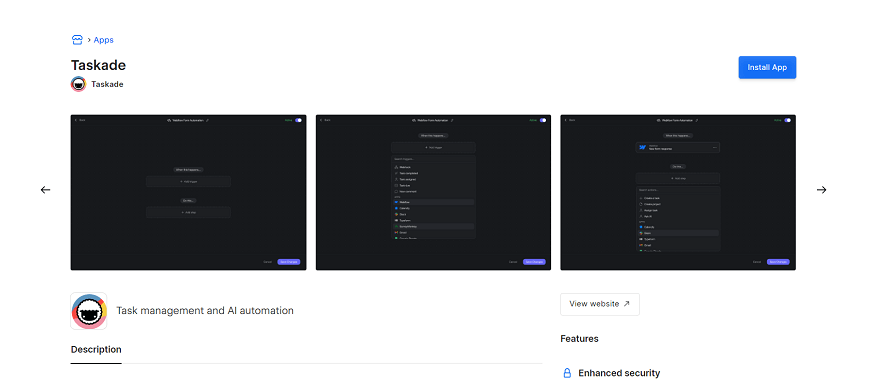The height and width of the screenshot is (384, 870).
Task: Open the Apps breadcrumb link
Action: click(x=103, y=40)
